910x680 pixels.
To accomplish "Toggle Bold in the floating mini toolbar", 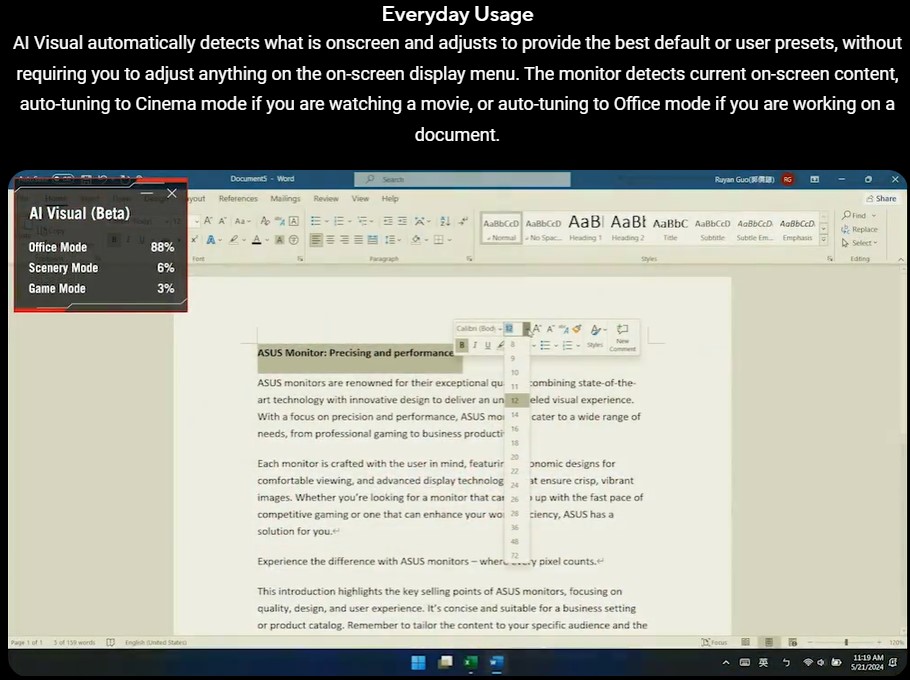I will tap(463, 345).
